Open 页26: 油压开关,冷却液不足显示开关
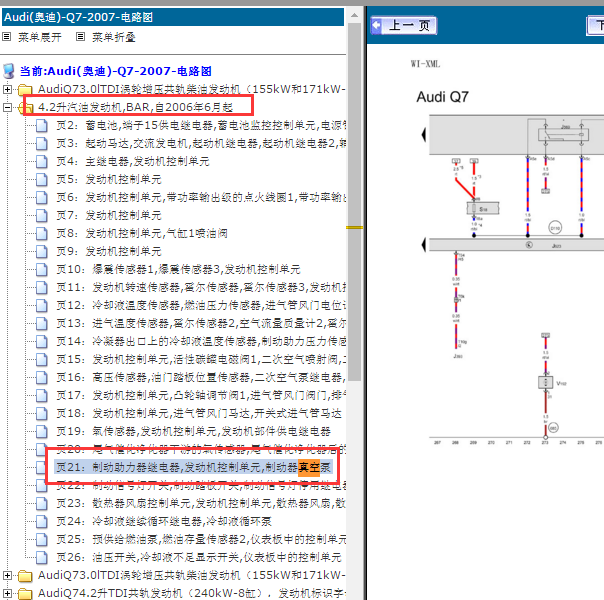604x600 pixels. pyautogui.click(x=199, y=558)
